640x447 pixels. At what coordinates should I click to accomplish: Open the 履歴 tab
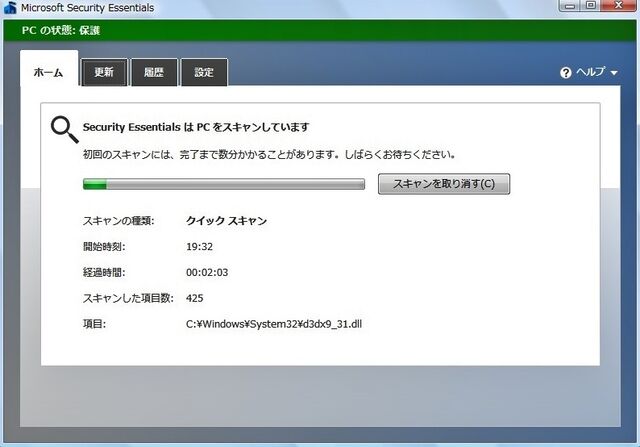(x=154, y=72)
